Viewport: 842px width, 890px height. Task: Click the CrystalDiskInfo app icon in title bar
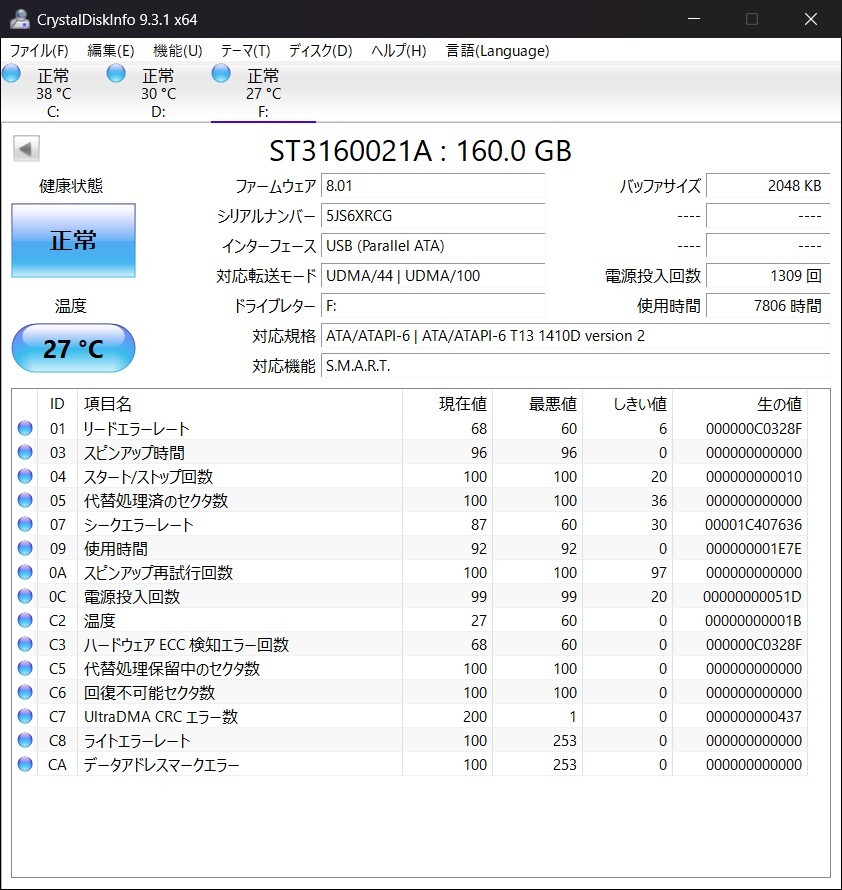click(19, 19)
